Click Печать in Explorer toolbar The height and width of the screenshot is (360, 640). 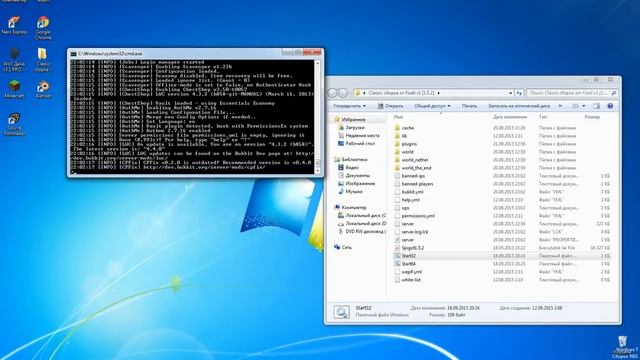point(469,106)
